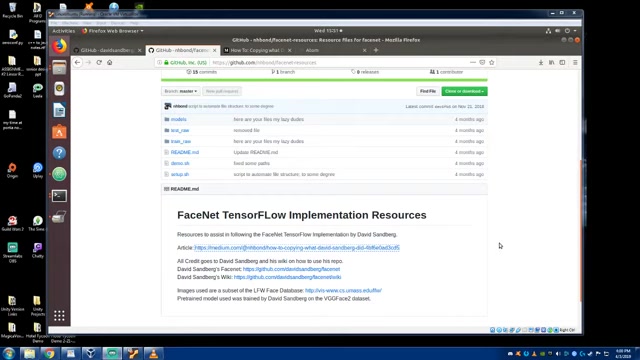
Task: Close the 'How To: Copying what' tab
Action: coord(289,50)
